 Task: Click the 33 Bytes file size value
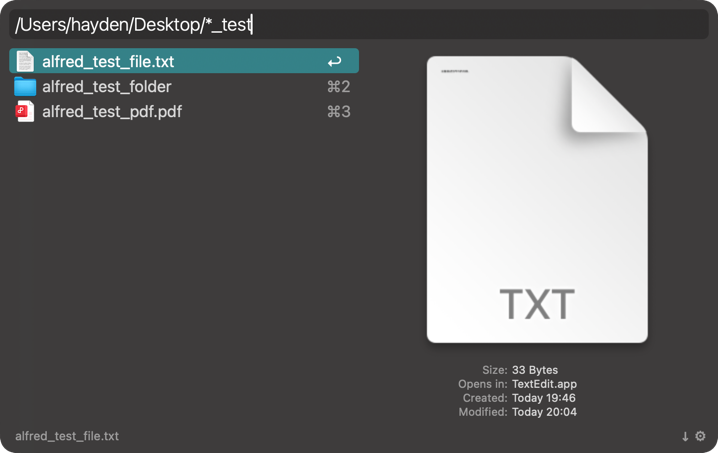point(535,370)
